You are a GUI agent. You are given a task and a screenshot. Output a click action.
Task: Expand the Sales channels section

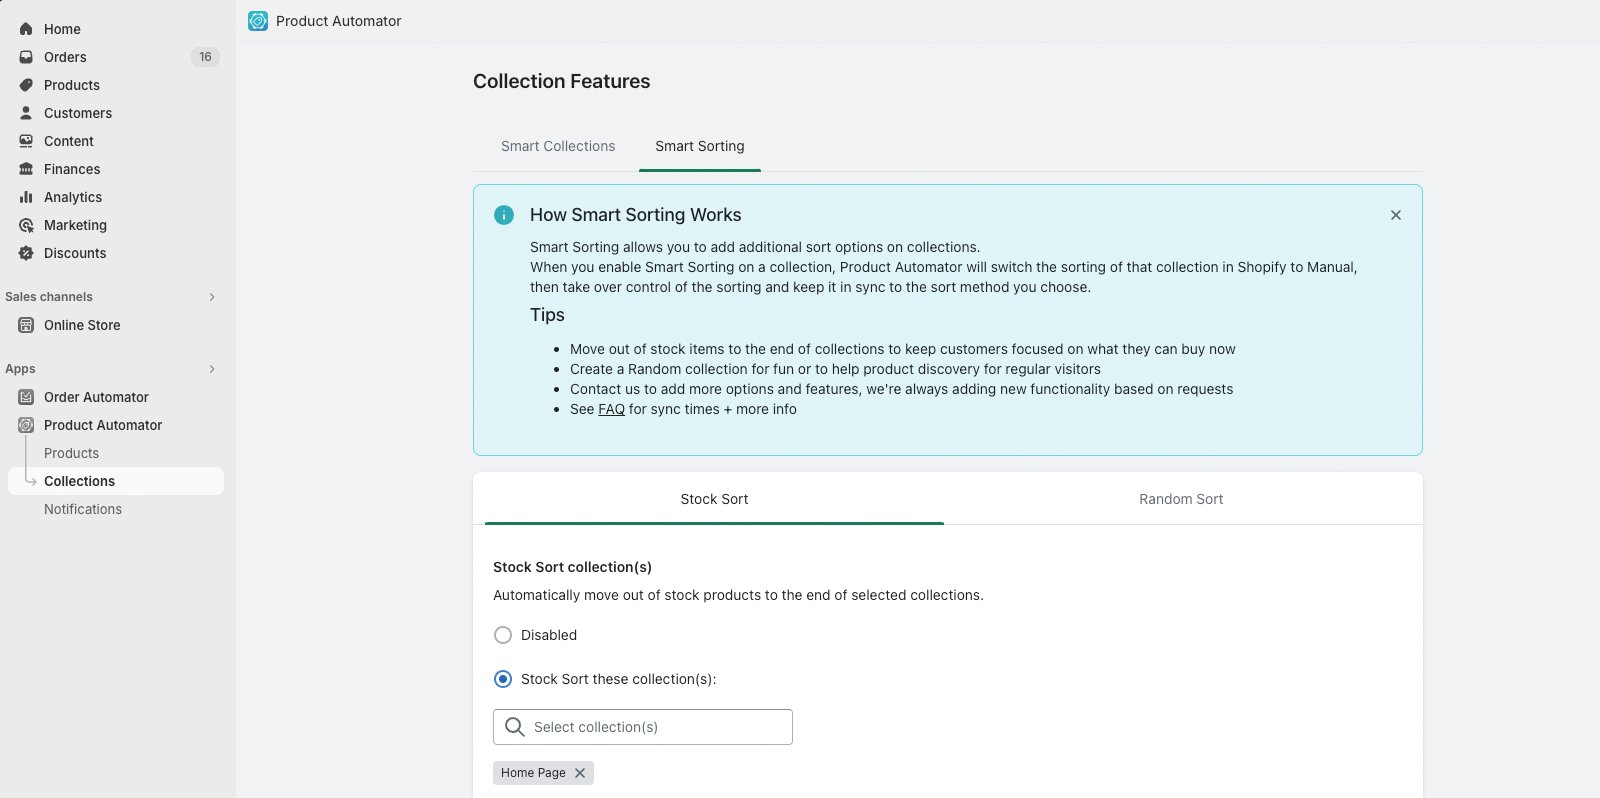[212, 297]
